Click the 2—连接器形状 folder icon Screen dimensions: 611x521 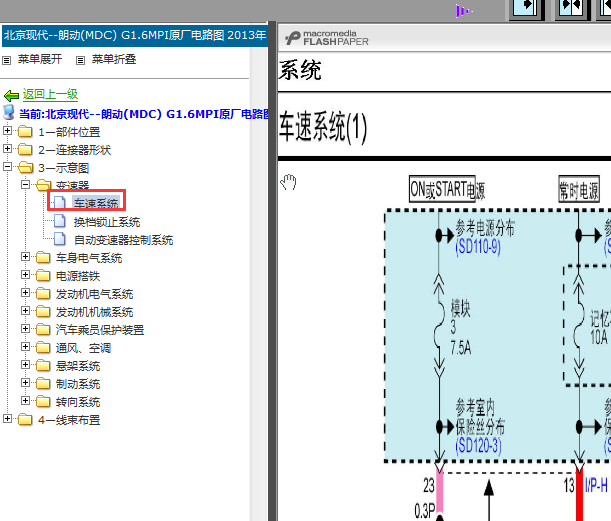click(25, 149)
